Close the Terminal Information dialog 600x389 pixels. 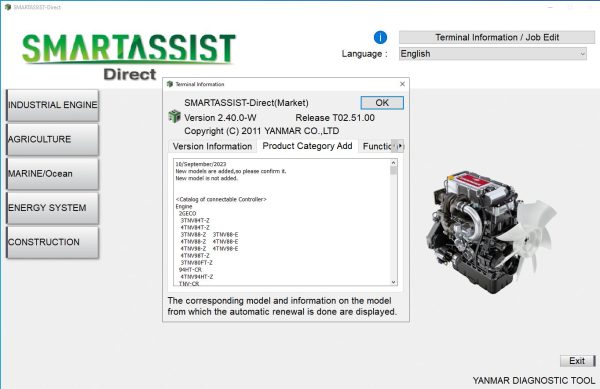click(402, 84)
